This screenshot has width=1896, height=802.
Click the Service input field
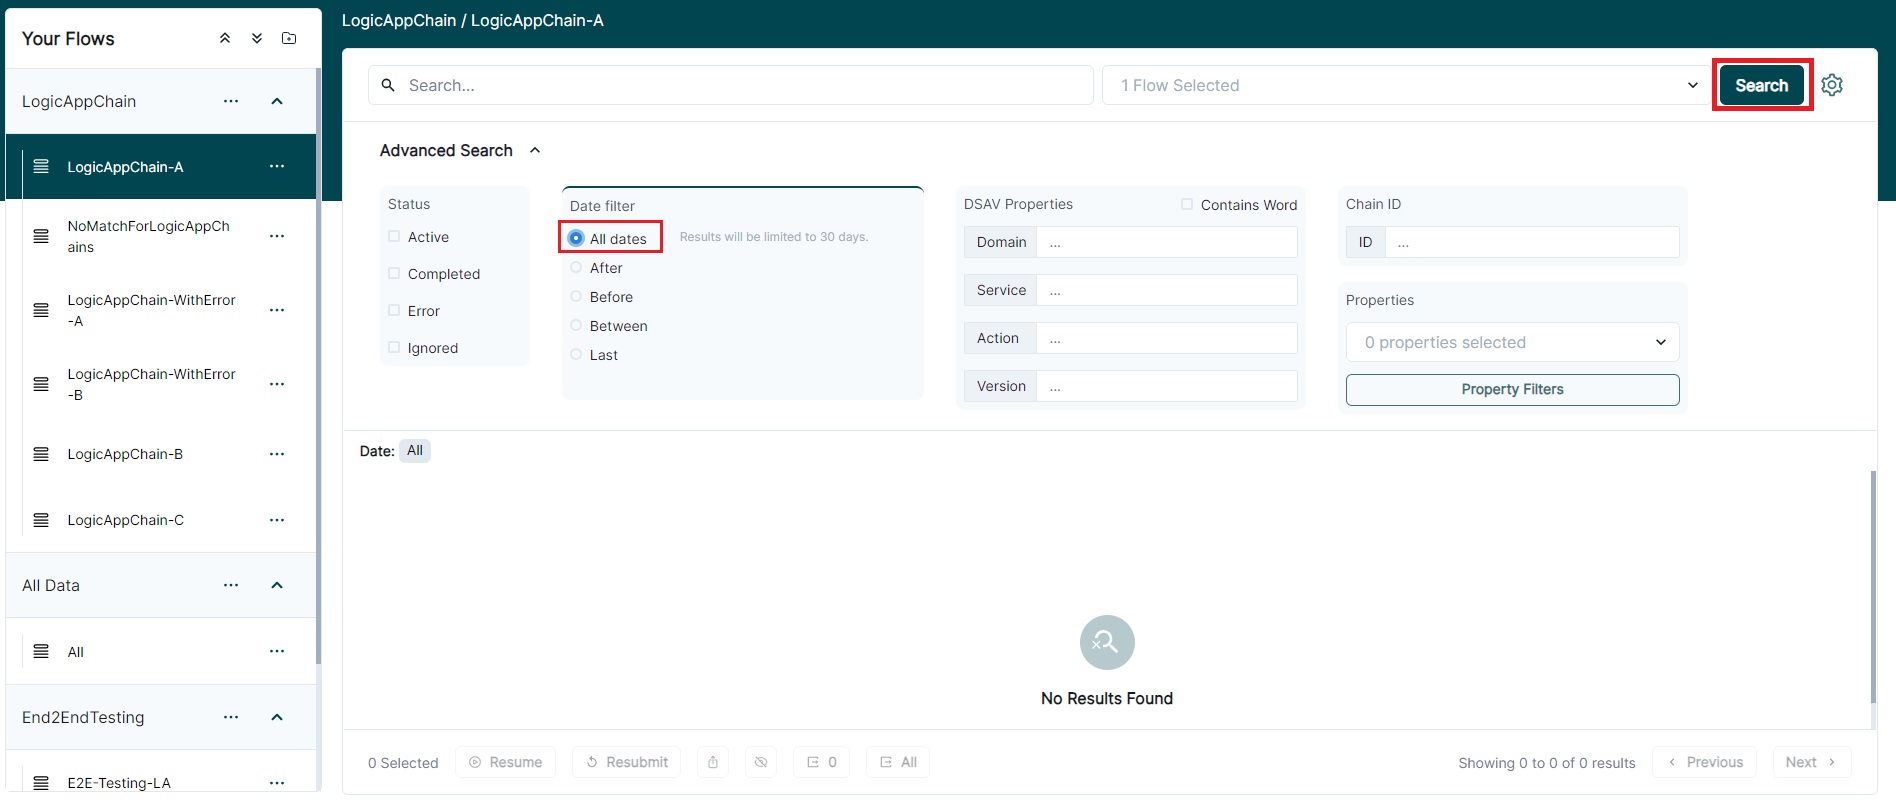click(x=1167, y=290)
